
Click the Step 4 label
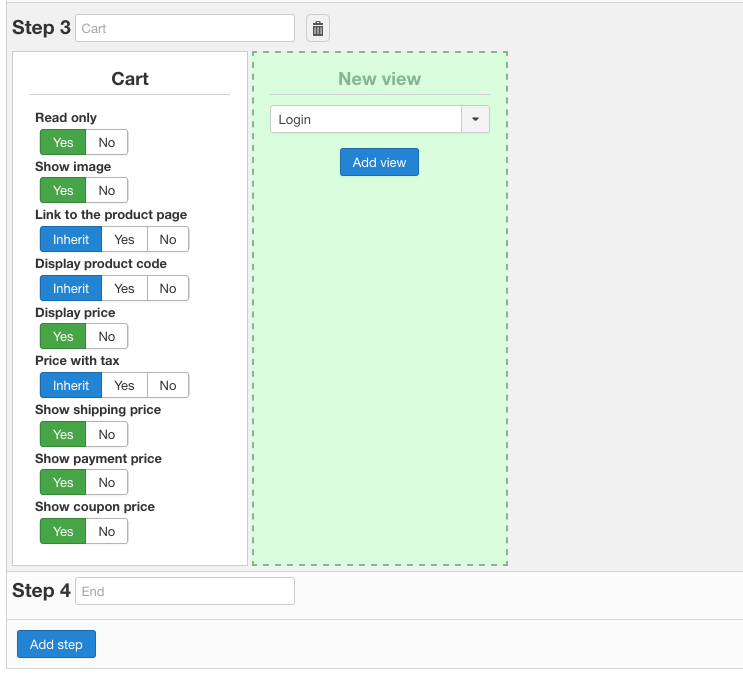pos(41,590)
